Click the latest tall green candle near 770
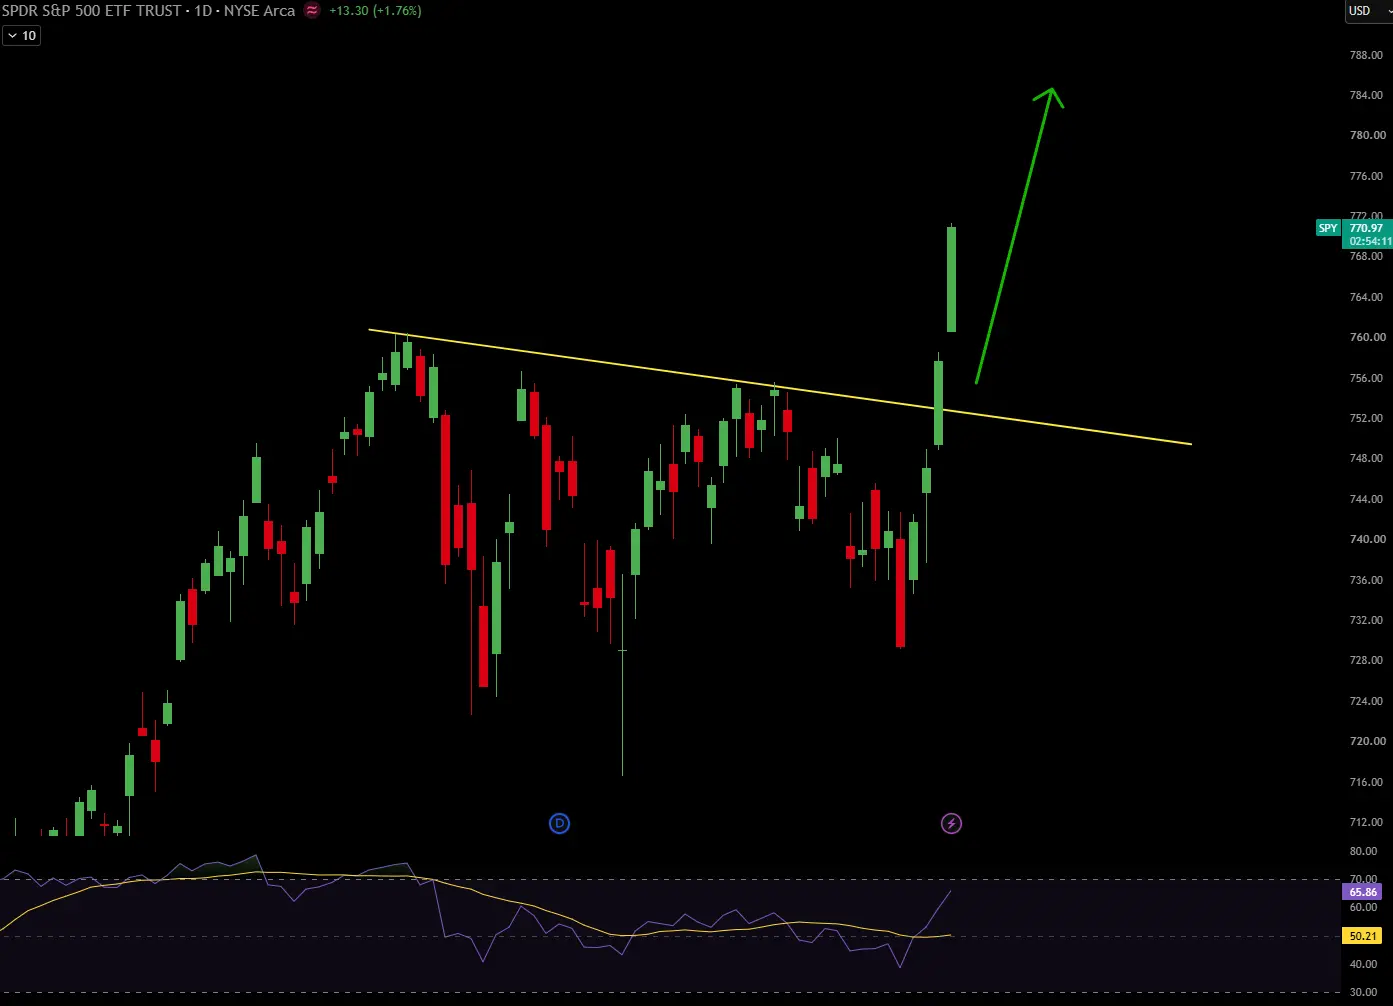The image size is (1393, 1006). point(951,279)
